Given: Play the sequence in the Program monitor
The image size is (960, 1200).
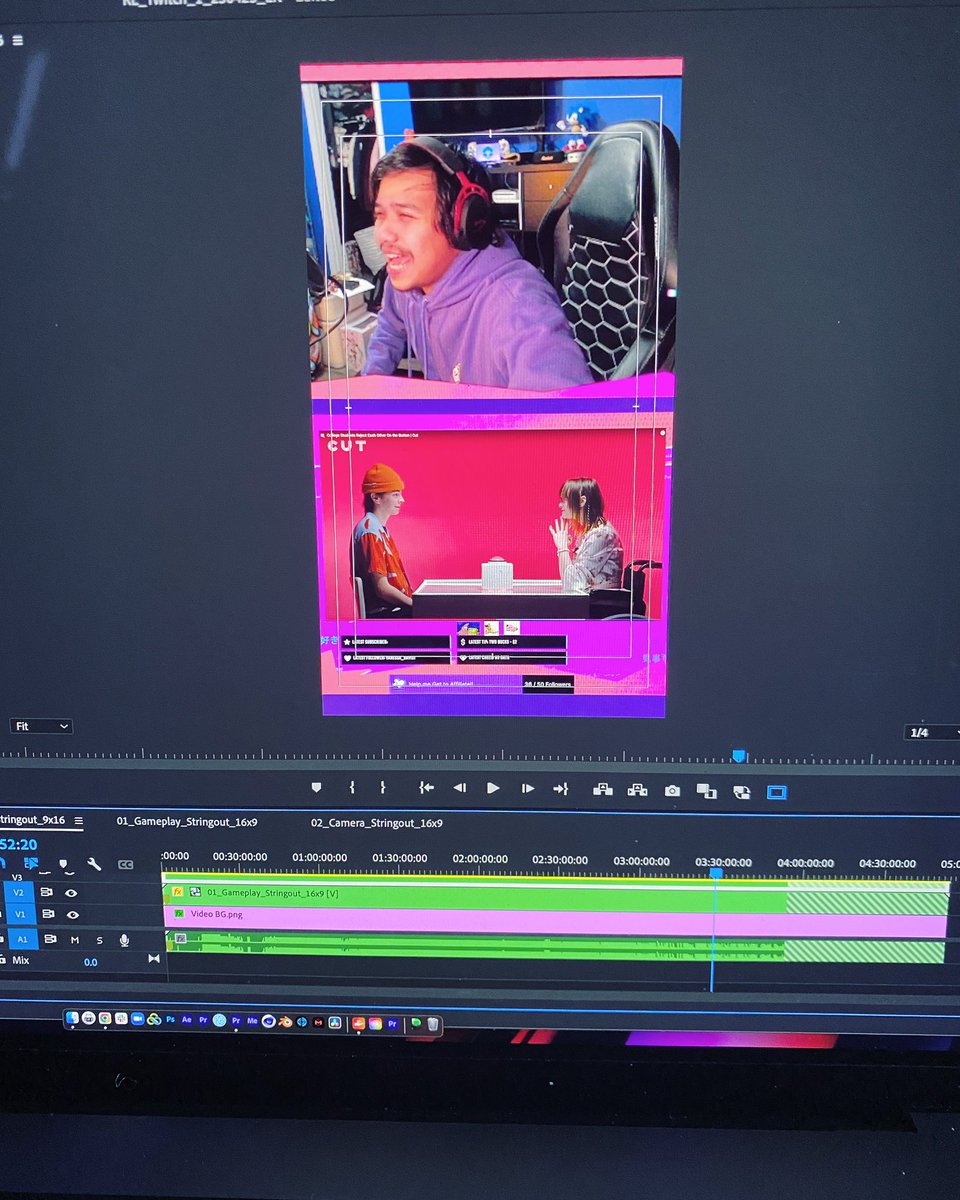Looking at the screenshot, I should (x=493, y=788).
